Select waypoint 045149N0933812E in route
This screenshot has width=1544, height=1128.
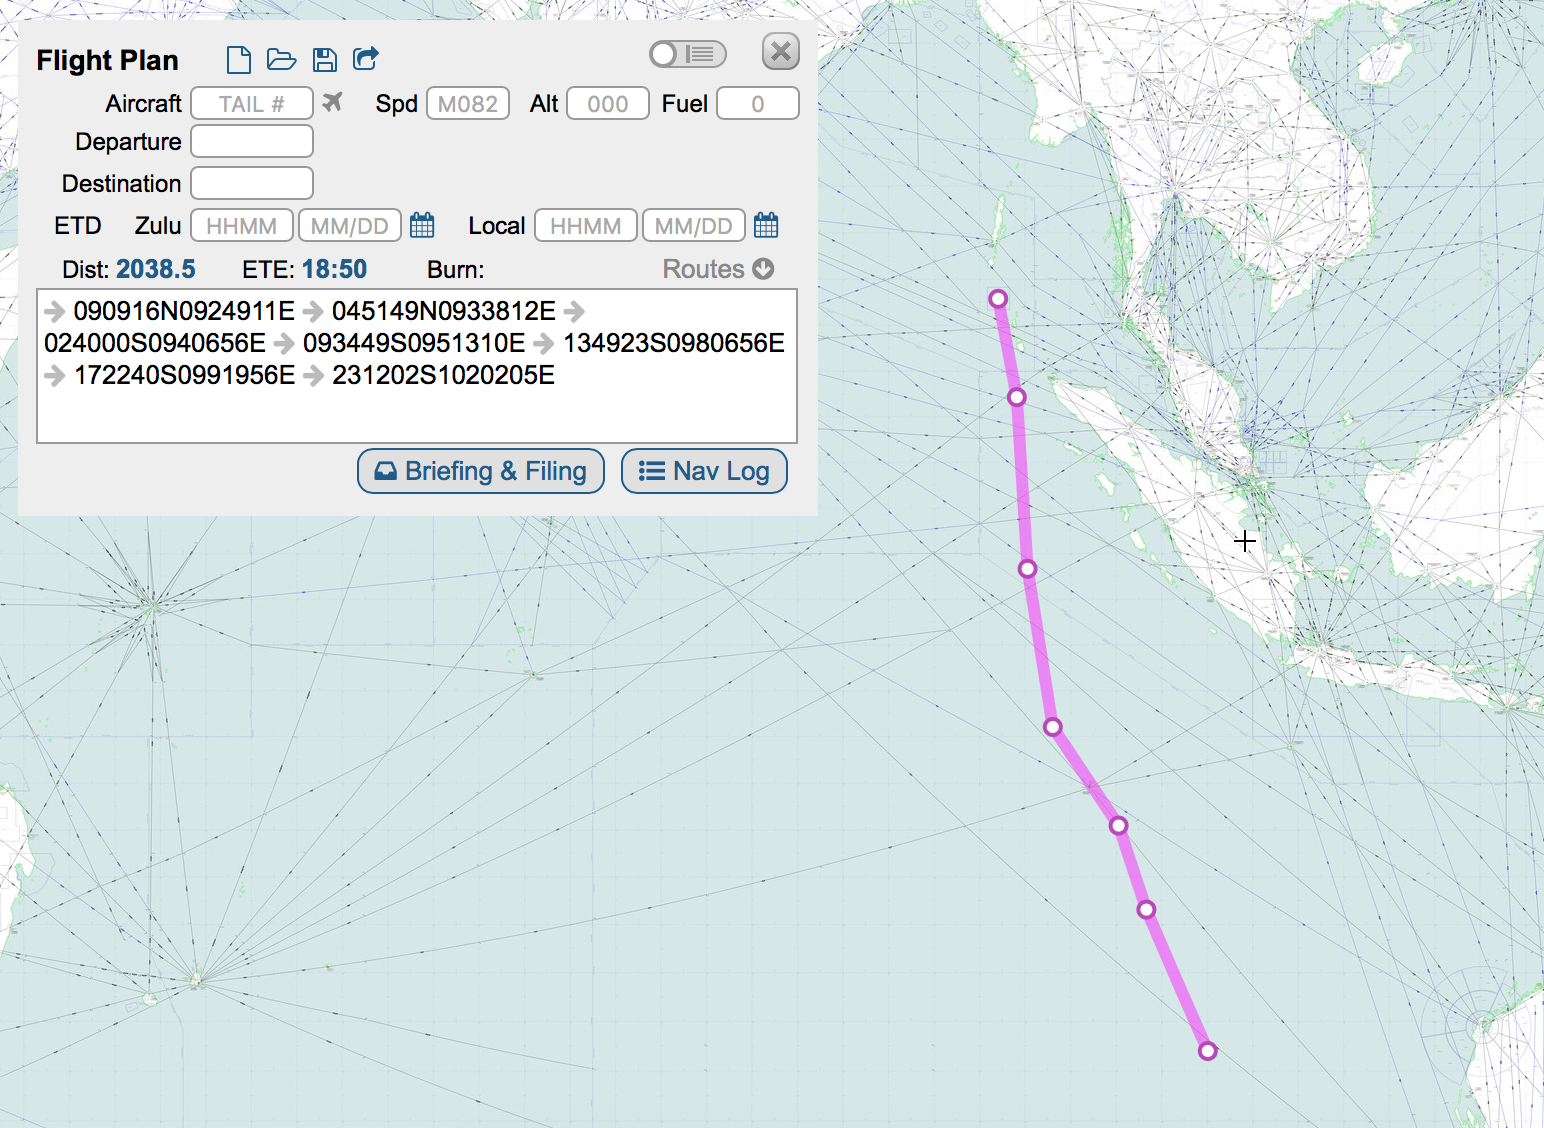444,311
